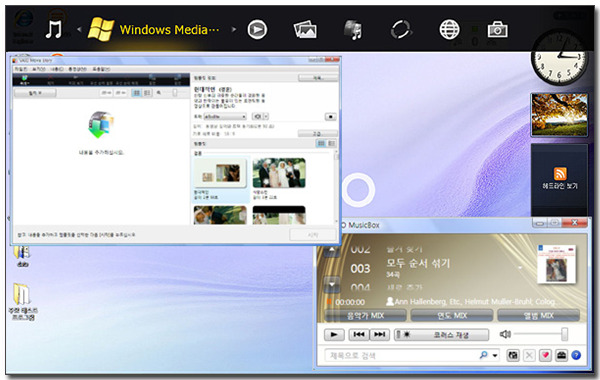
Task: Click the circular sync arrows icon in launcher
Action: 401,29
